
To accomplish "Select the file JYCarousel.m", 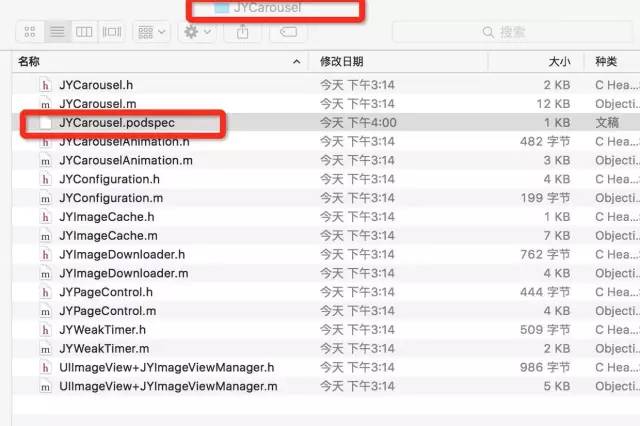I will coord(98,104).
